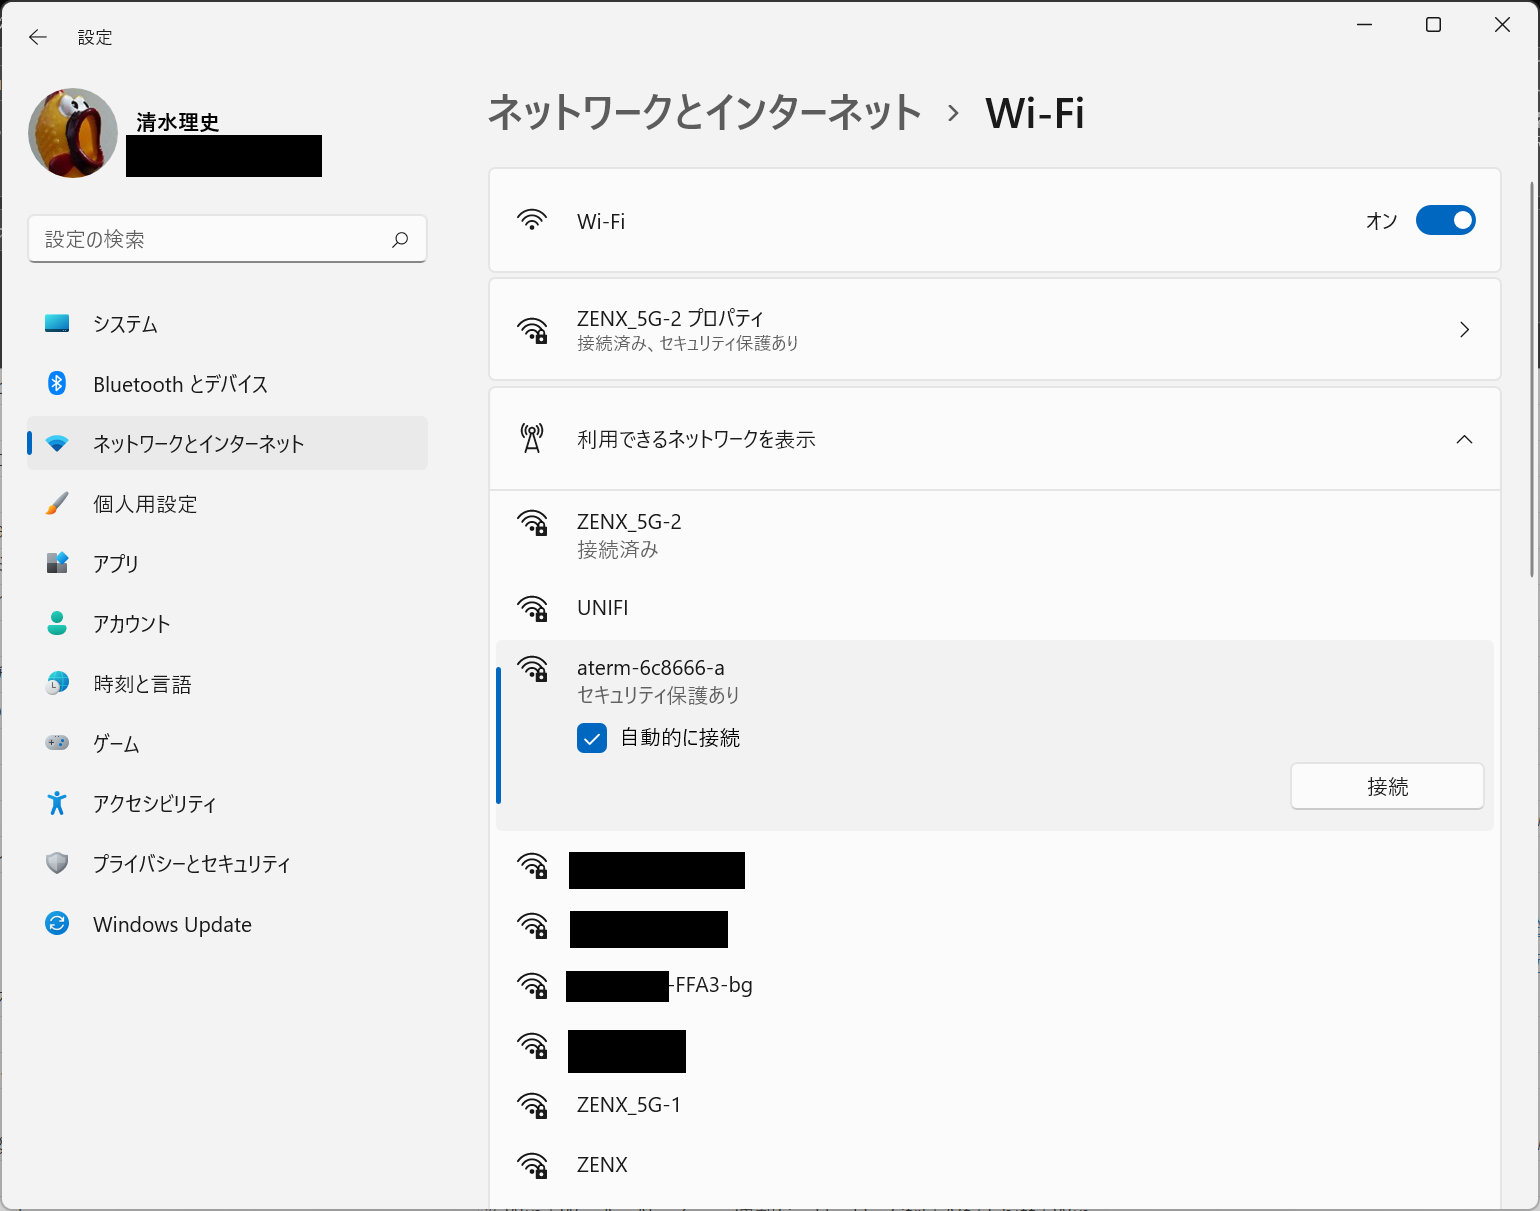1540x1211 pixels.
Task: Go to 個人用設定 section
Action: pos(228,504)
